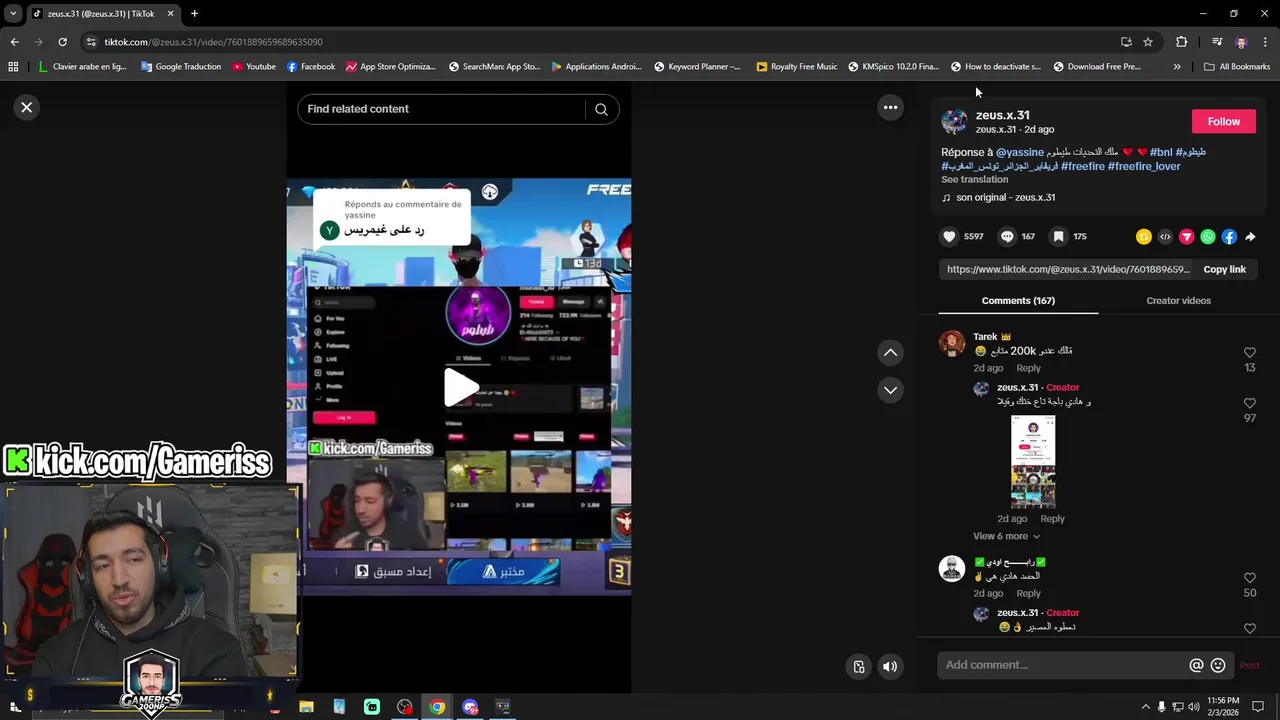This screenshot has height=720, width=1280.
Task: Open zeus.x.31 profile avatar
Action: 954,121
